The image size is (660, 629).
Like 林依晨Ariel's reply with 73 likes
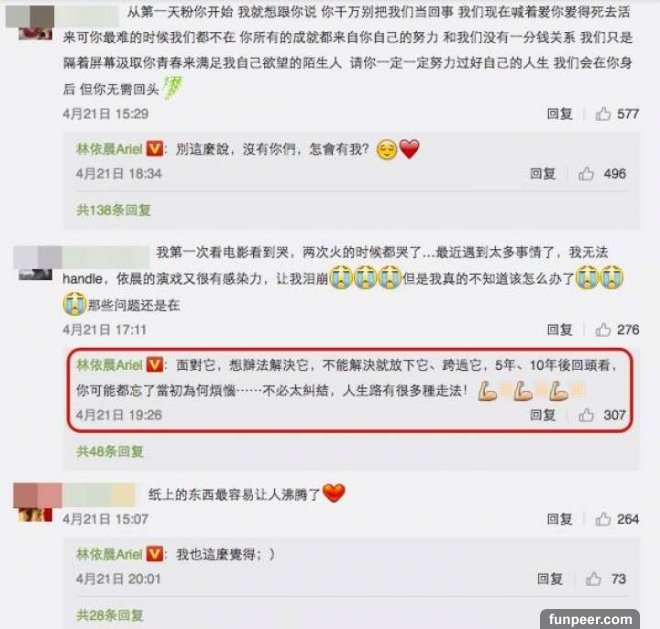point(593,579)
